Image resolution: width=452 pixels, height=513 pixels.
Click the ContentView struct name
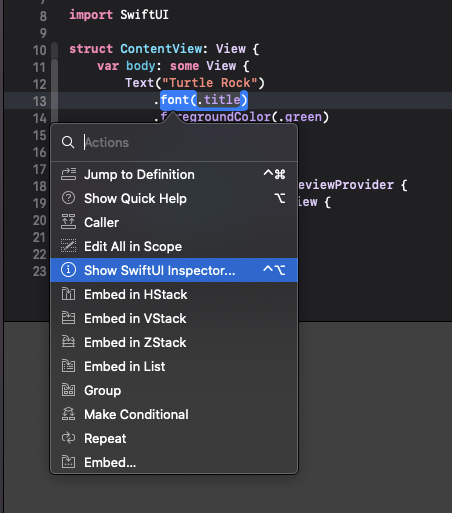(x=161, y=49)
